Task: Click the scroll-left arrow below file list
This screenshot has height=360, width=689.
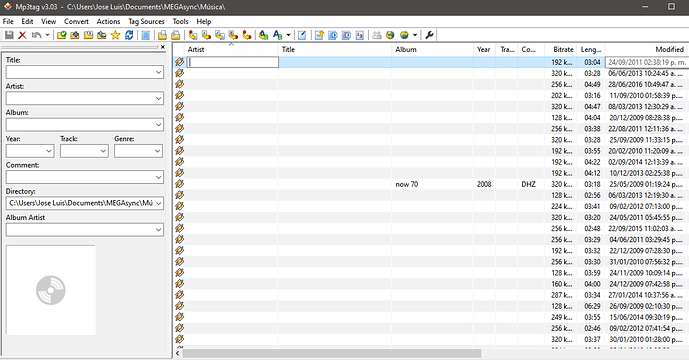Action: click(178, 353)
